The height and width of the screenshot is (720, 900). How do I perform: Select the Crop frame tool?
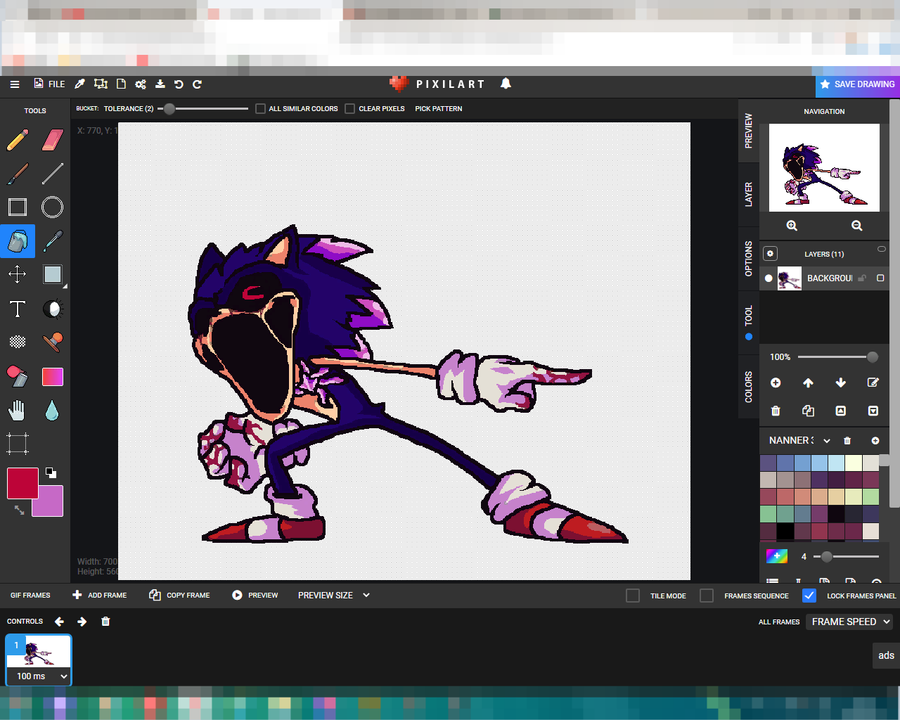[17, 444]
